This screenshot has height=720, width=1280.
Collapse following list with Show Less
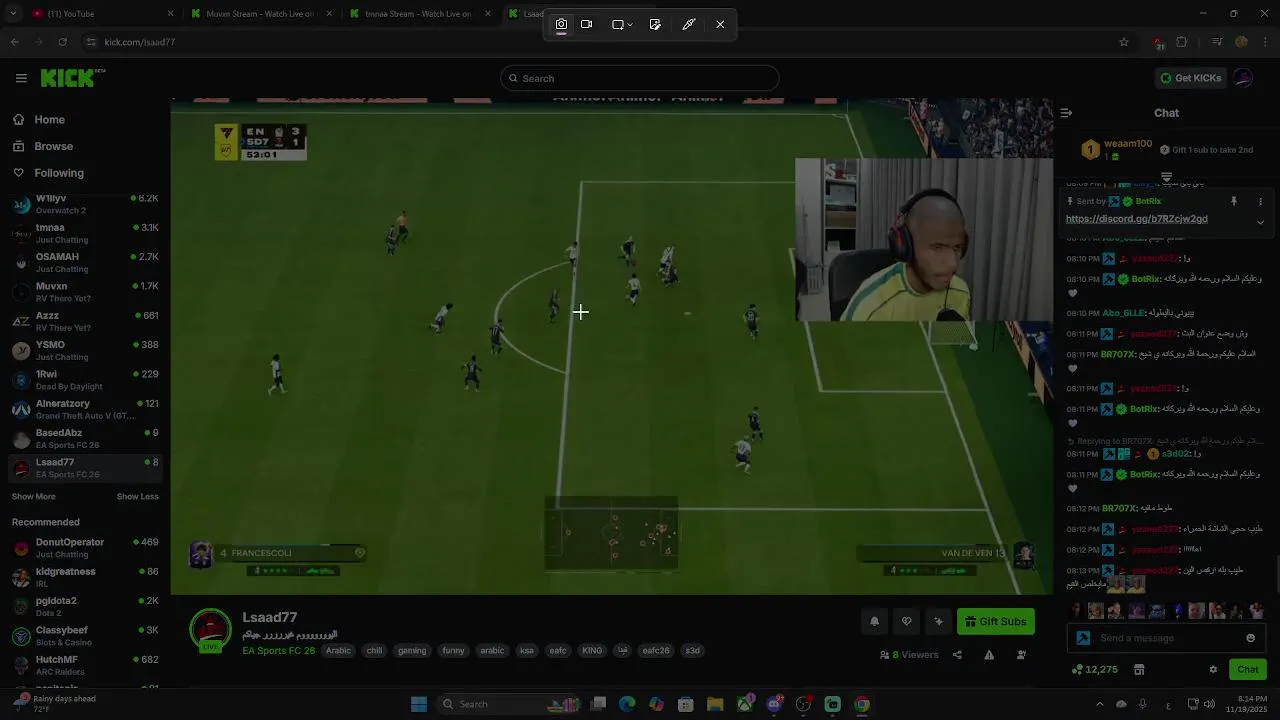click(137, 497)
